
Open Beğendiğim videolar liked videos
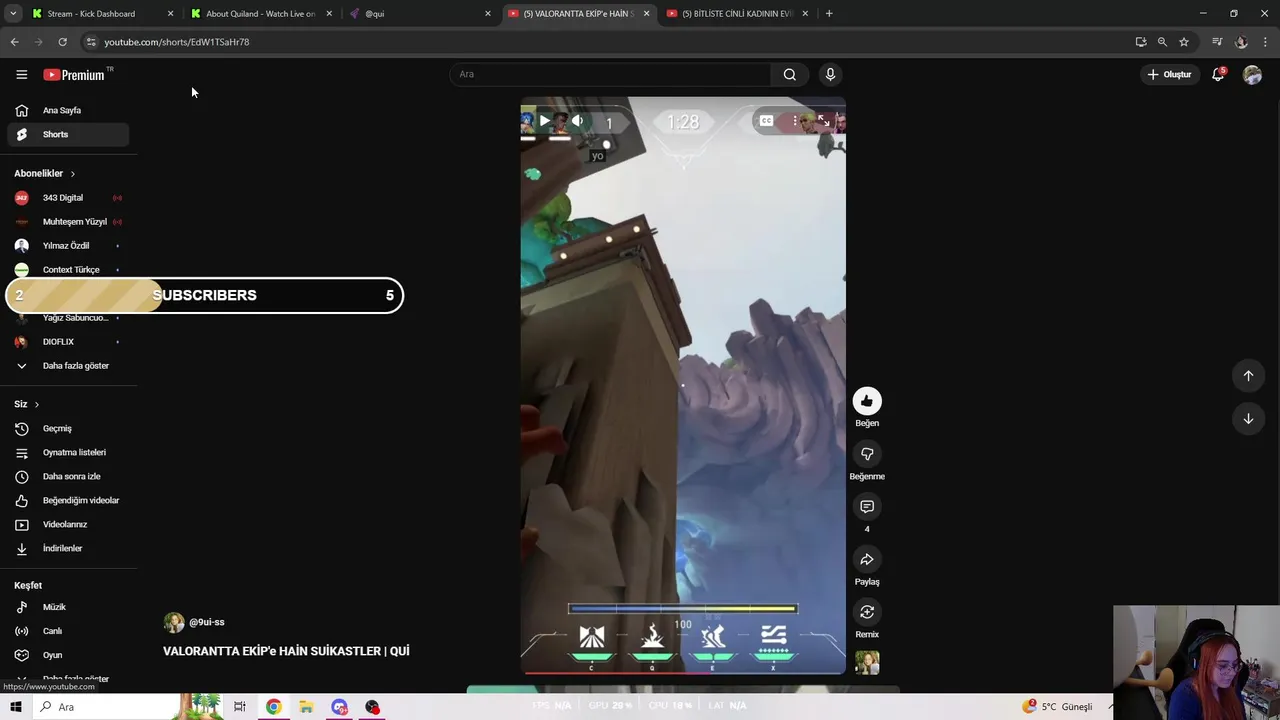coord(68,500)
